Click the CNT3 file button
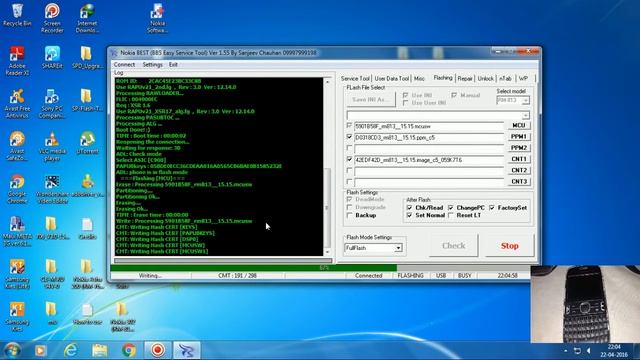Image resolution: width=640 pixels, height=360 pixels. pos(519,181)
